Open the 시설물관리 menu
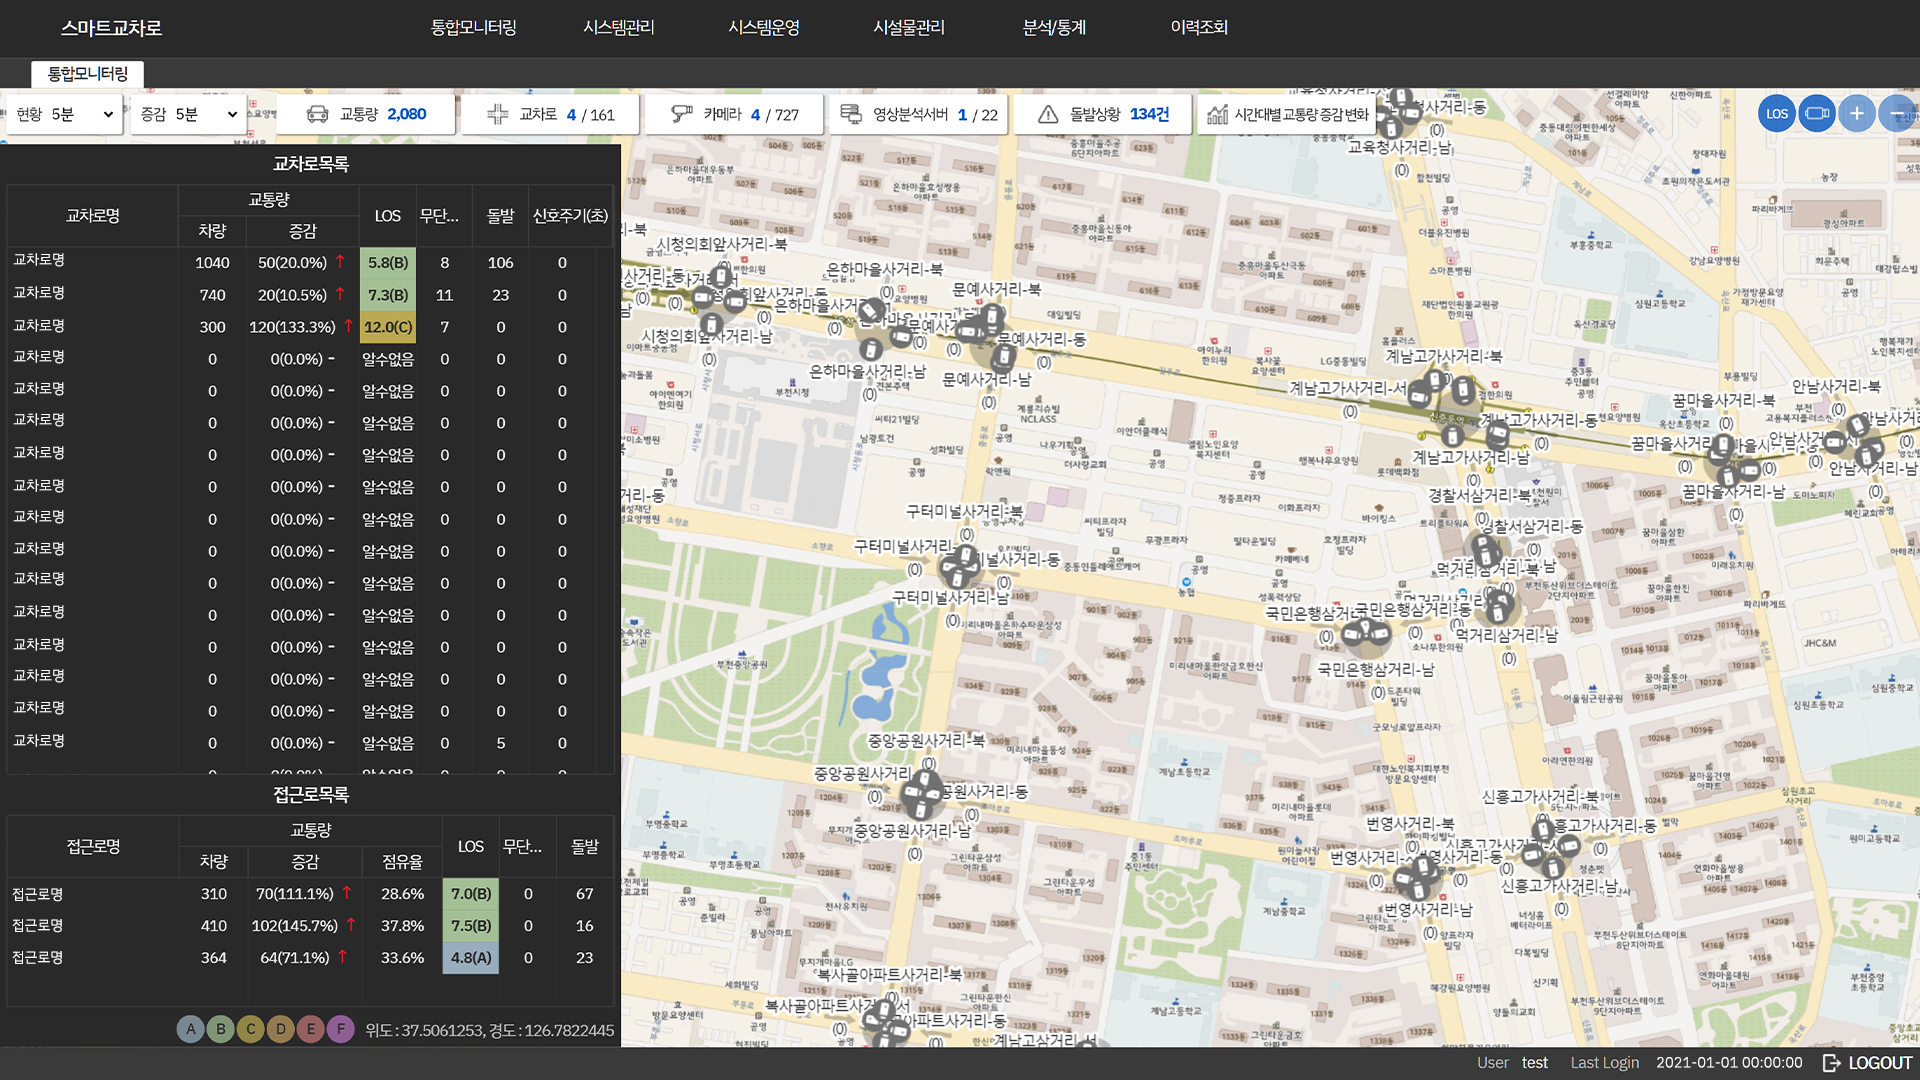Screen dimensions: 1920x1080 909,27
